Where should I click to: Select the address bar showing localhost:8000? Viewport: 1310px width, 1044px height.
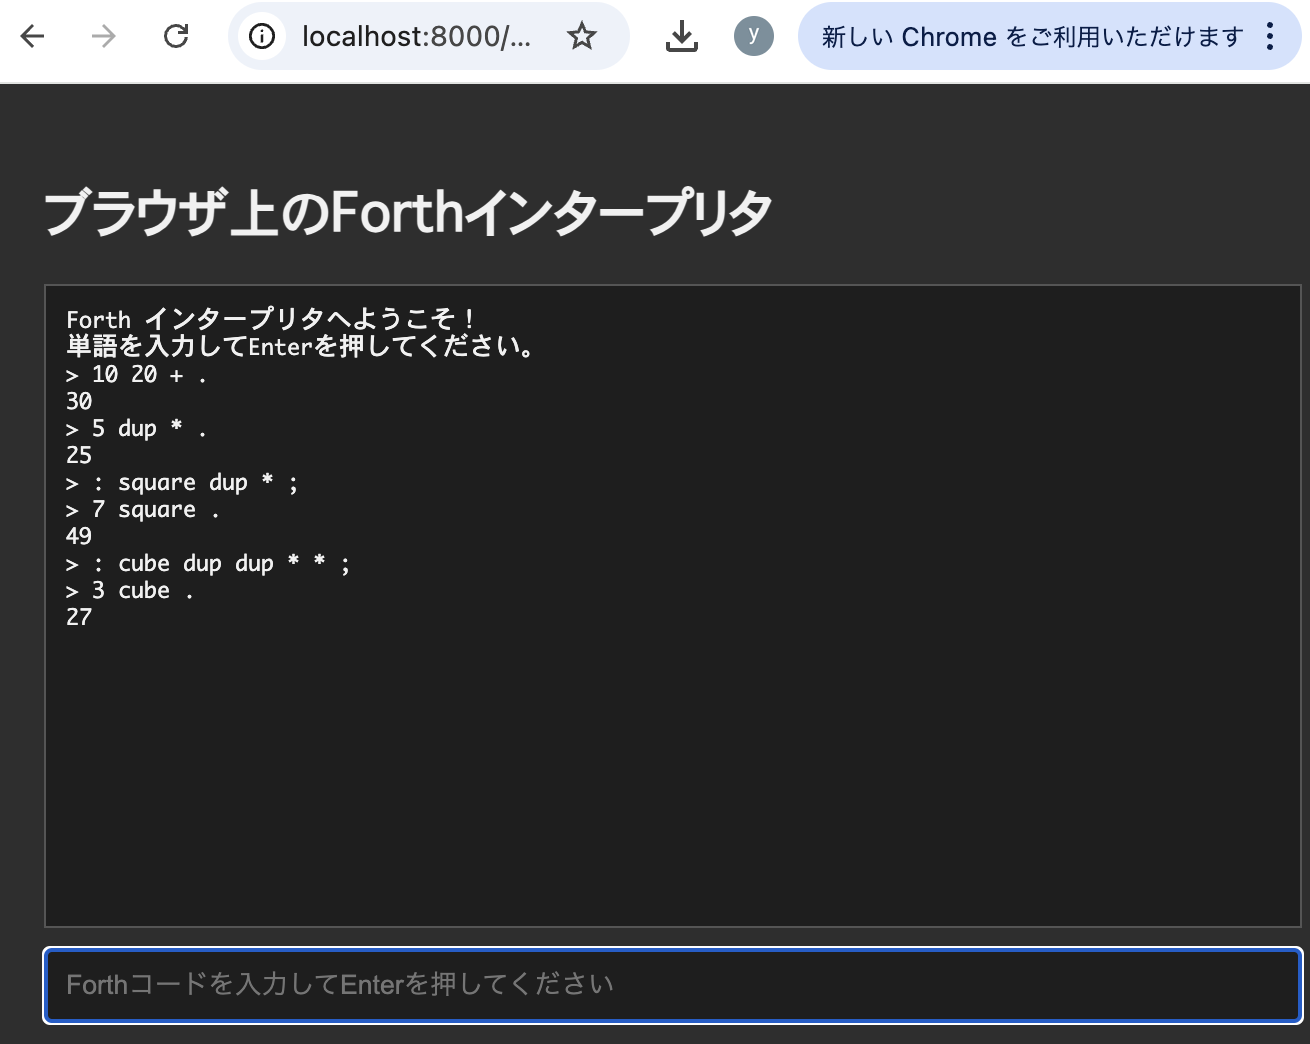(420, 37)
